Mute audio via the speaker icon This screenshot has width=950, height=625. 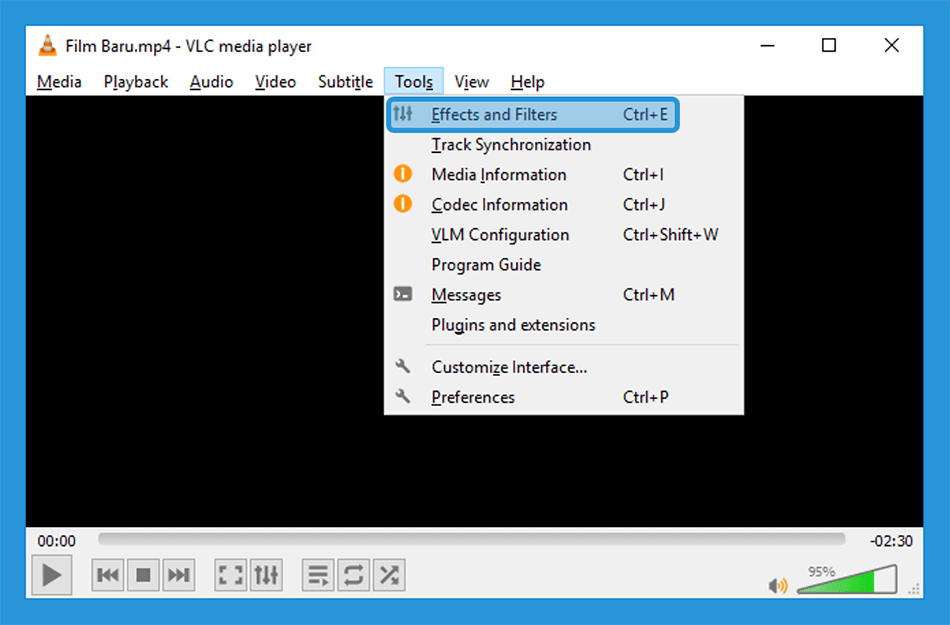(x=778, y=585)
